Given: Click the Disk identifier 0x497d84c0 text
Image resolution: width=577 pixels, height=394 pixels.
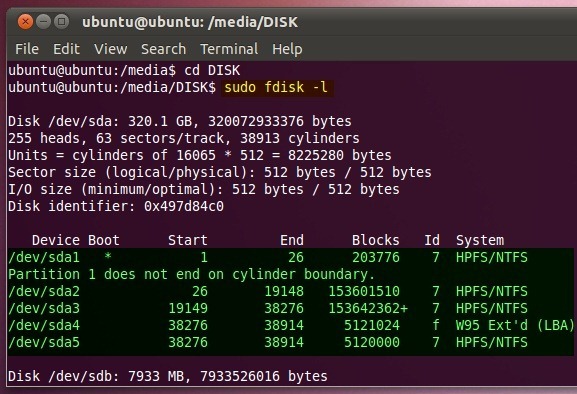Looking at the screenshot, I should [x=116, y=206].
